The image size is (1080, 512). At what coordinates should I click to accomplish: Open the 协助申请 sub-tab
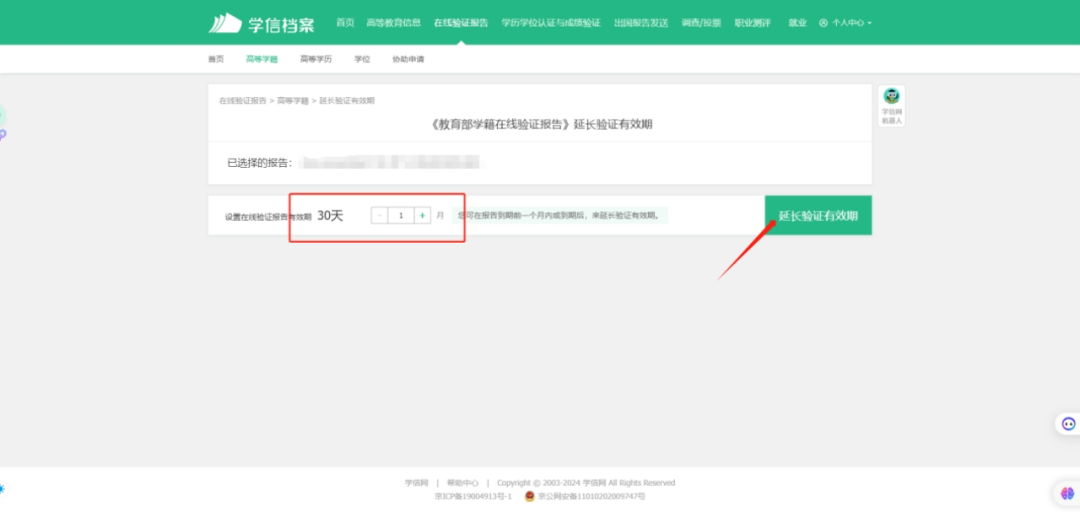[408, 59]
